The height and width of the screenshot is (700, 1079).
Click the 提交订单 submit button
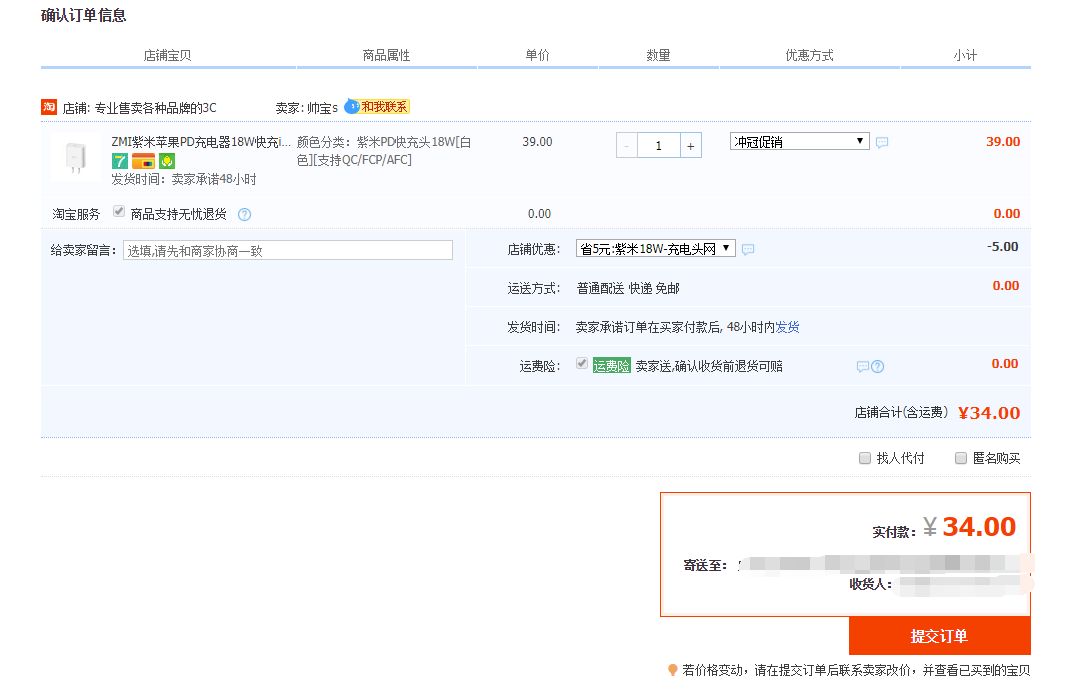click(939, 636)
